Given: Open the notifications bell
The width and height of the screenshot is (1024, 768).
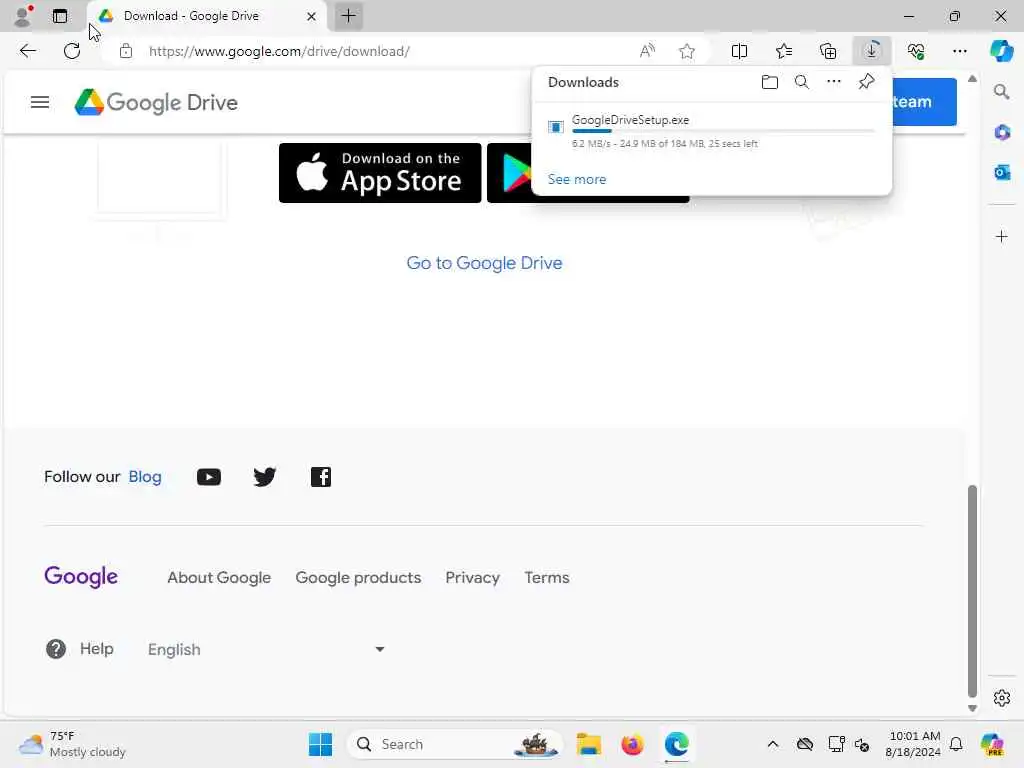Looking at the screenshot, I should (x=956, y=744).
